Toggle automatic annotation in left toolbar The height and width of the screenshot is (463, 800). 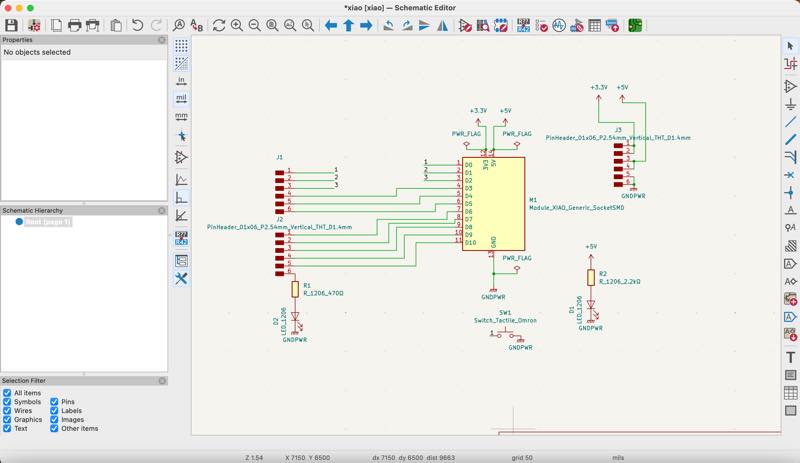click(181, 238)
